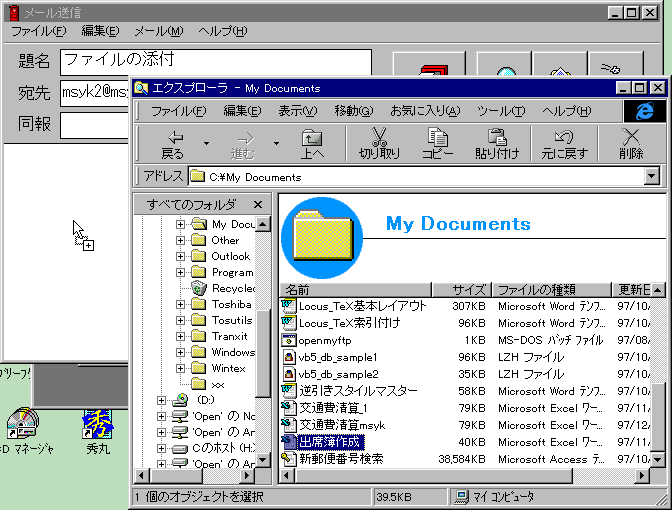672x510 pixels.
Task: Click the Back (戻る) toolbar button
Action: point(173,144)
